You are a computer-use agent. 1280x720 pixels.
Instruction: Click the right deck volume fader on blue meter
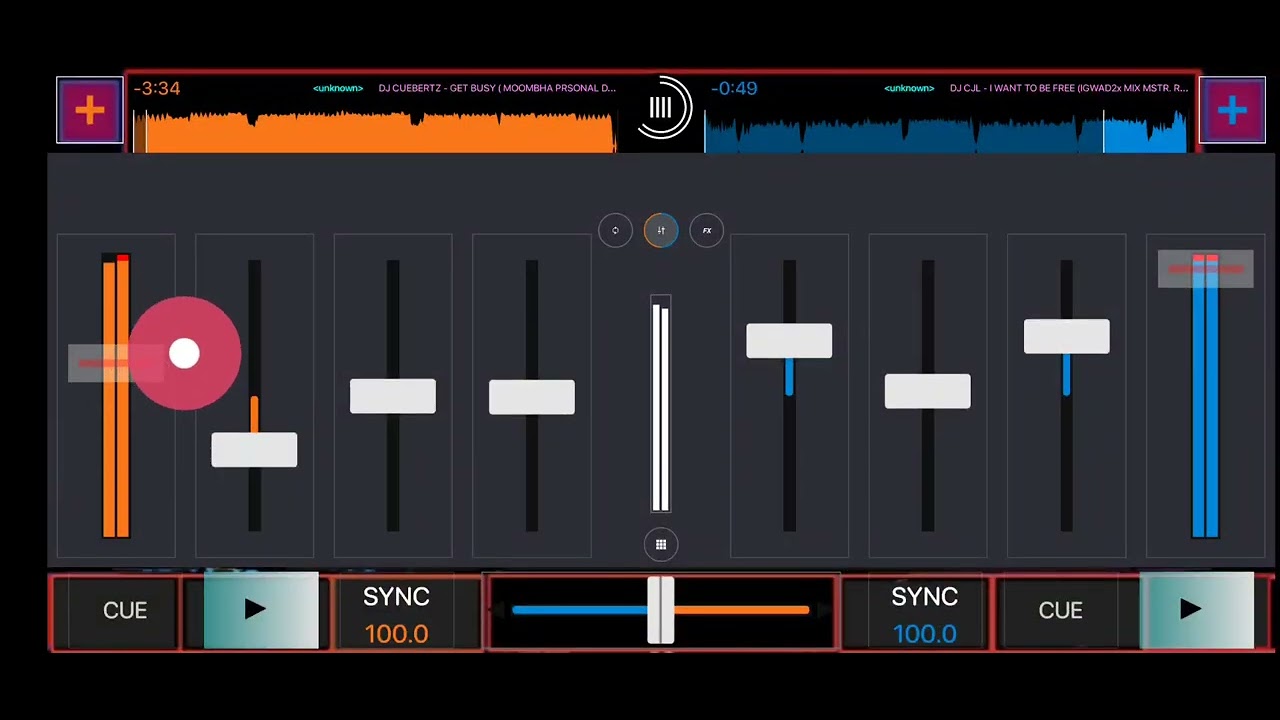coord(1205,269)
